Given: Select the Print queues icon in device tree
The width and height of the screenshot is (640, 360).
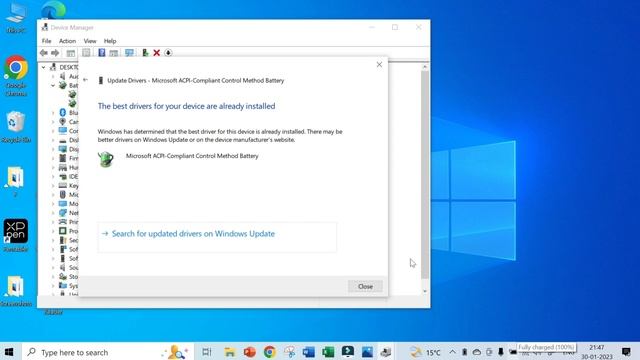Looking at the screenshot, I should click(x=62, y=222).
